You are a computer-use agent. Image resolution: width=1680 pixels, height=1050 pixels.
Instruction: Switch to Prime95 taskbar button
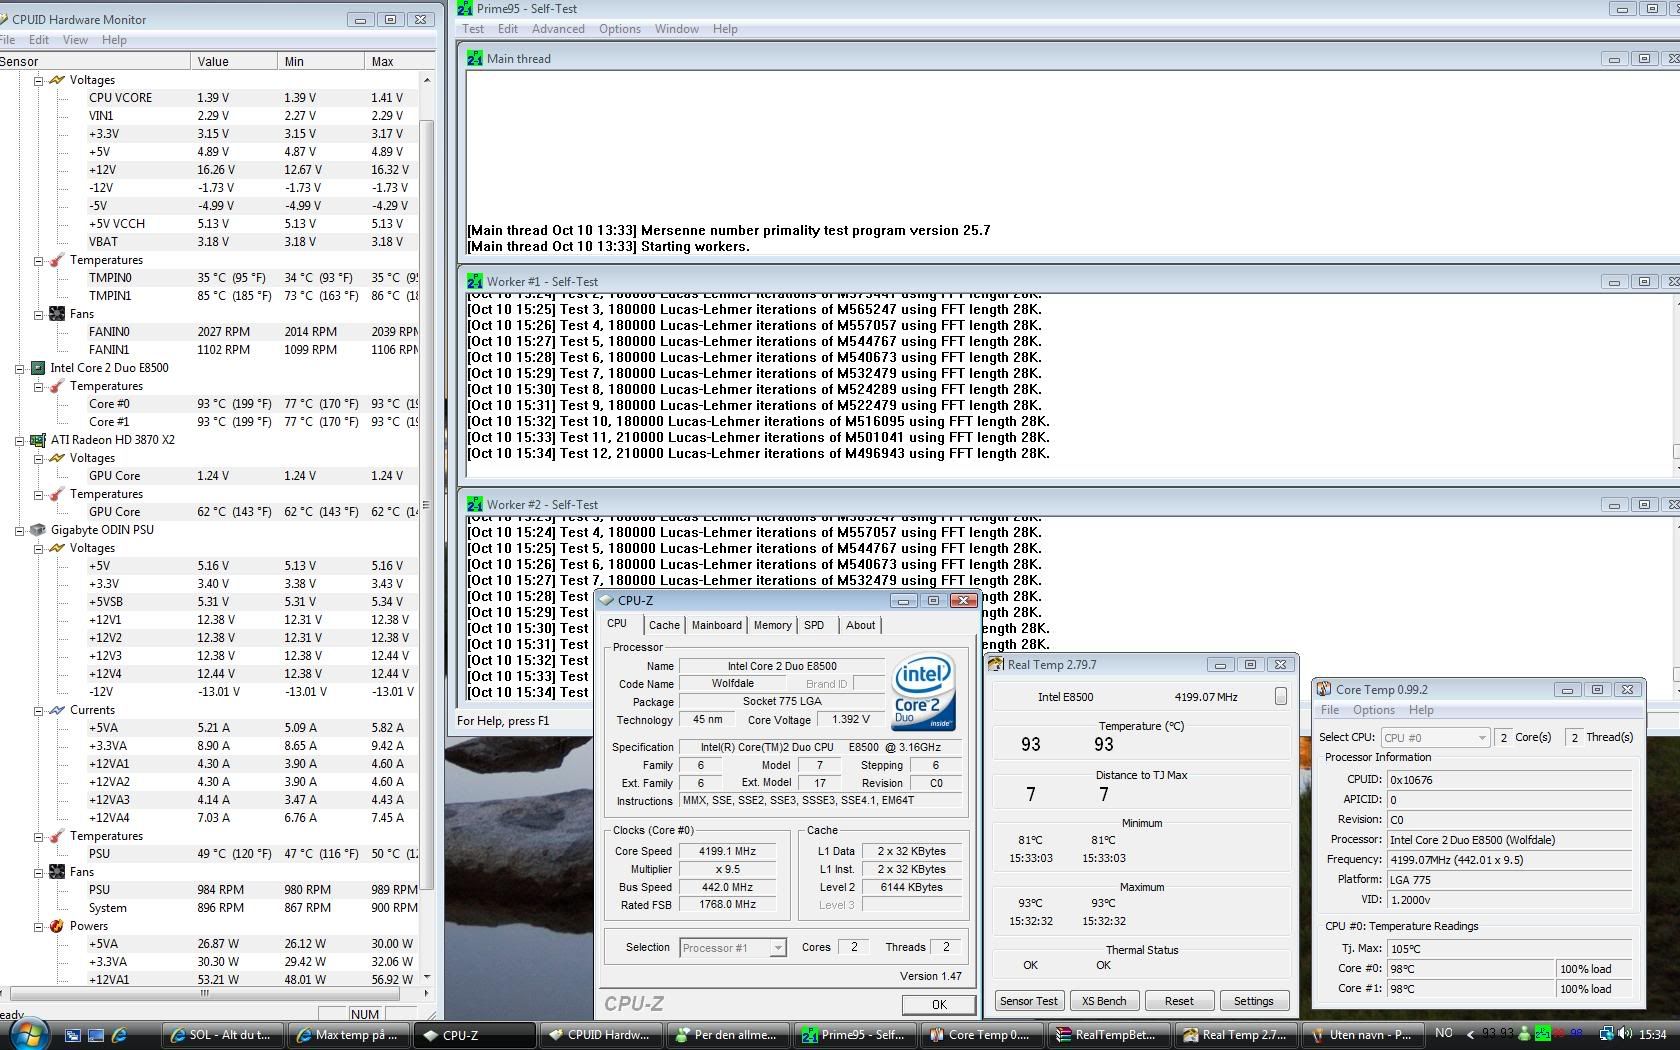(856, 1035)
